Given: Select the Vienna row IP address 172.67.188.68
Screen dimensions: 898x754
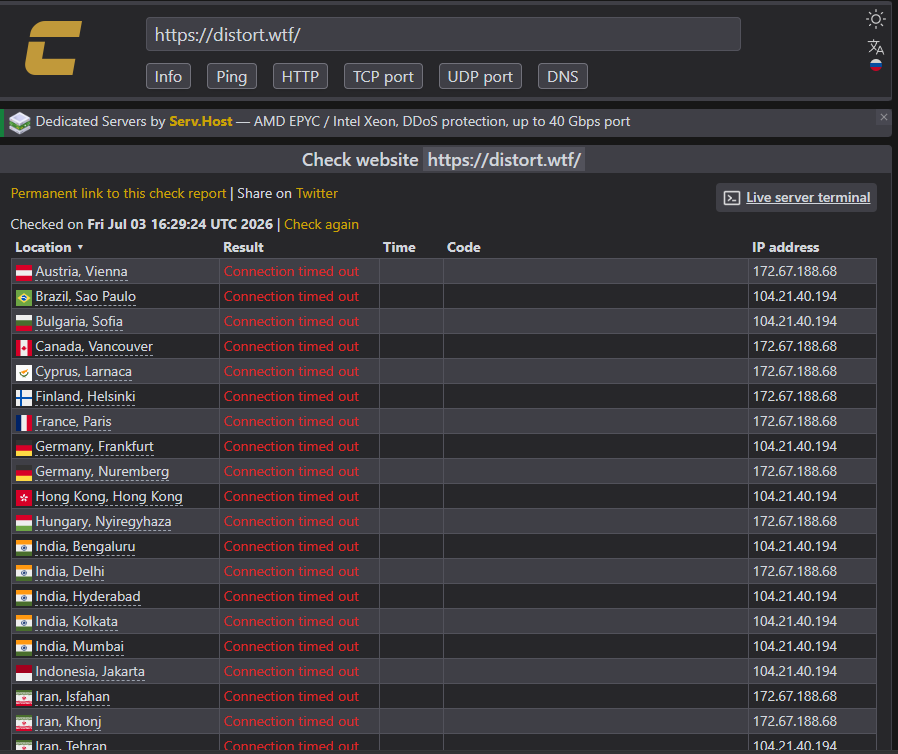Looking at the screenshot, I should coord(794,271).
